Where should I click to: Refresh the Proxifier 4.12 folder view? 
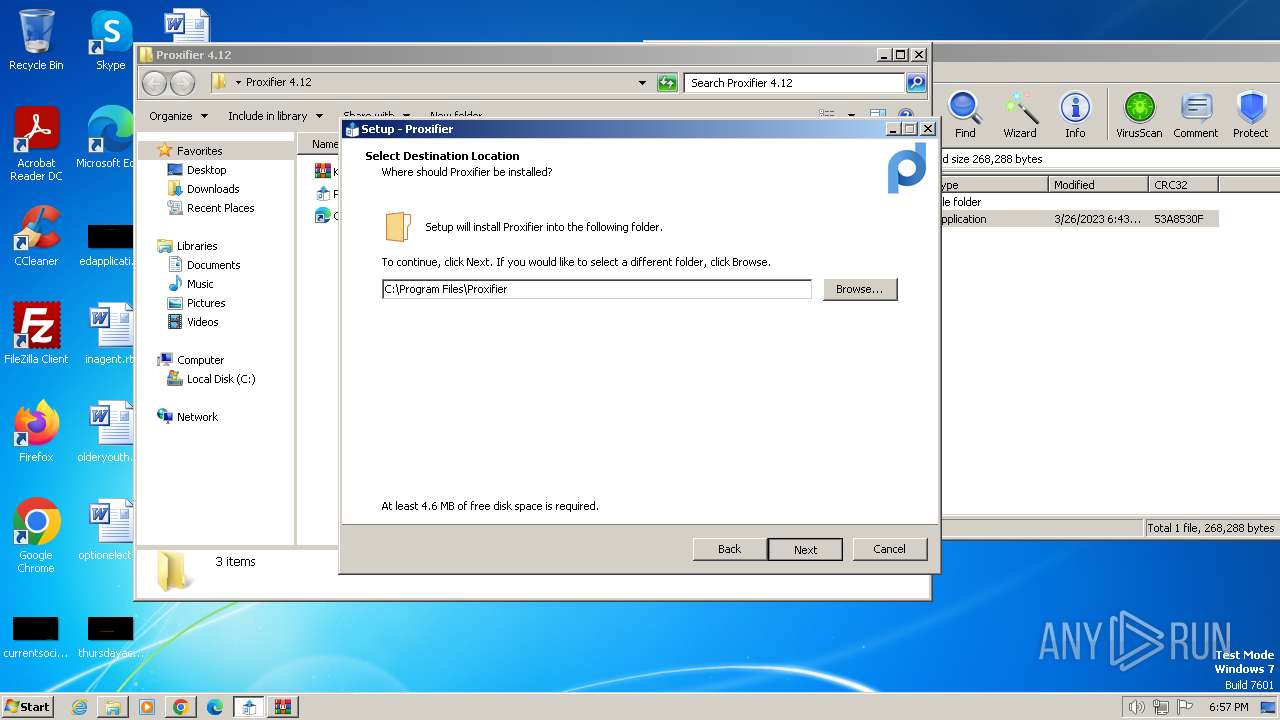click(667, 83)
